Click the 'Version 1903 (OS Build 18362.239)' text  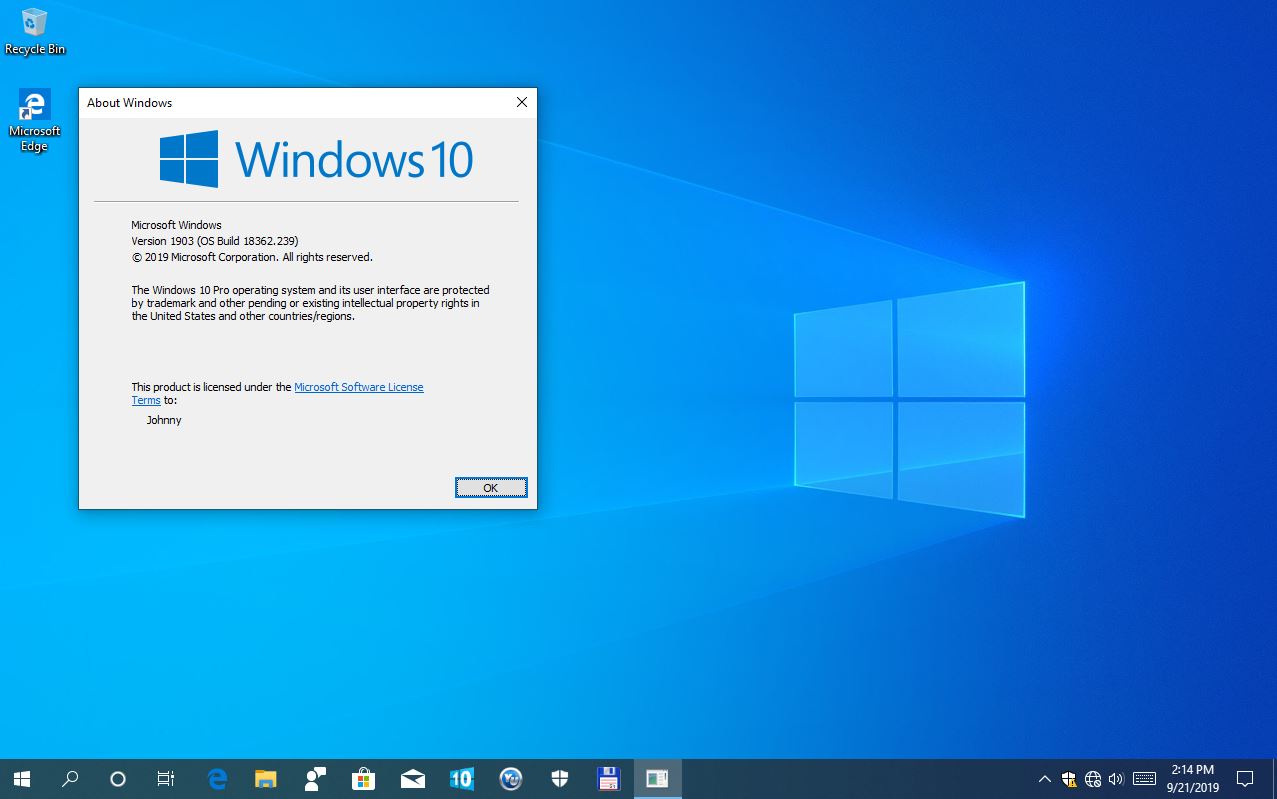point(215,241)
